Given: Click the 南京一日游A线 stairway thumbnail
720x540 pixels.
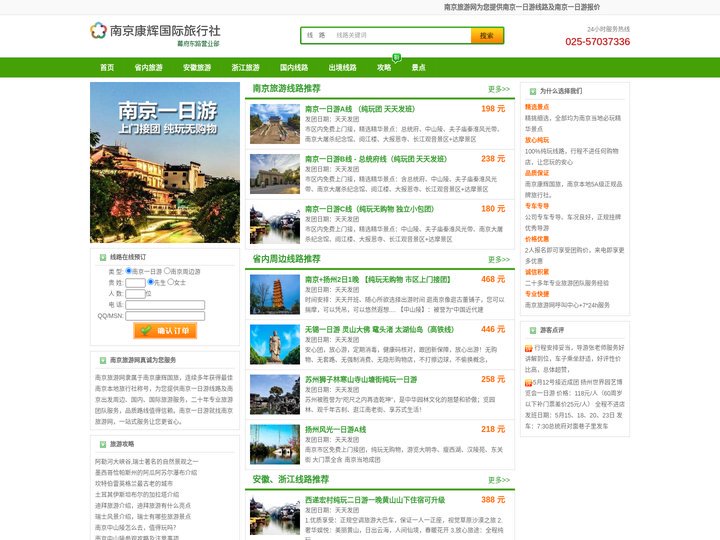Looking at the screenshot, I should (275, 124).
